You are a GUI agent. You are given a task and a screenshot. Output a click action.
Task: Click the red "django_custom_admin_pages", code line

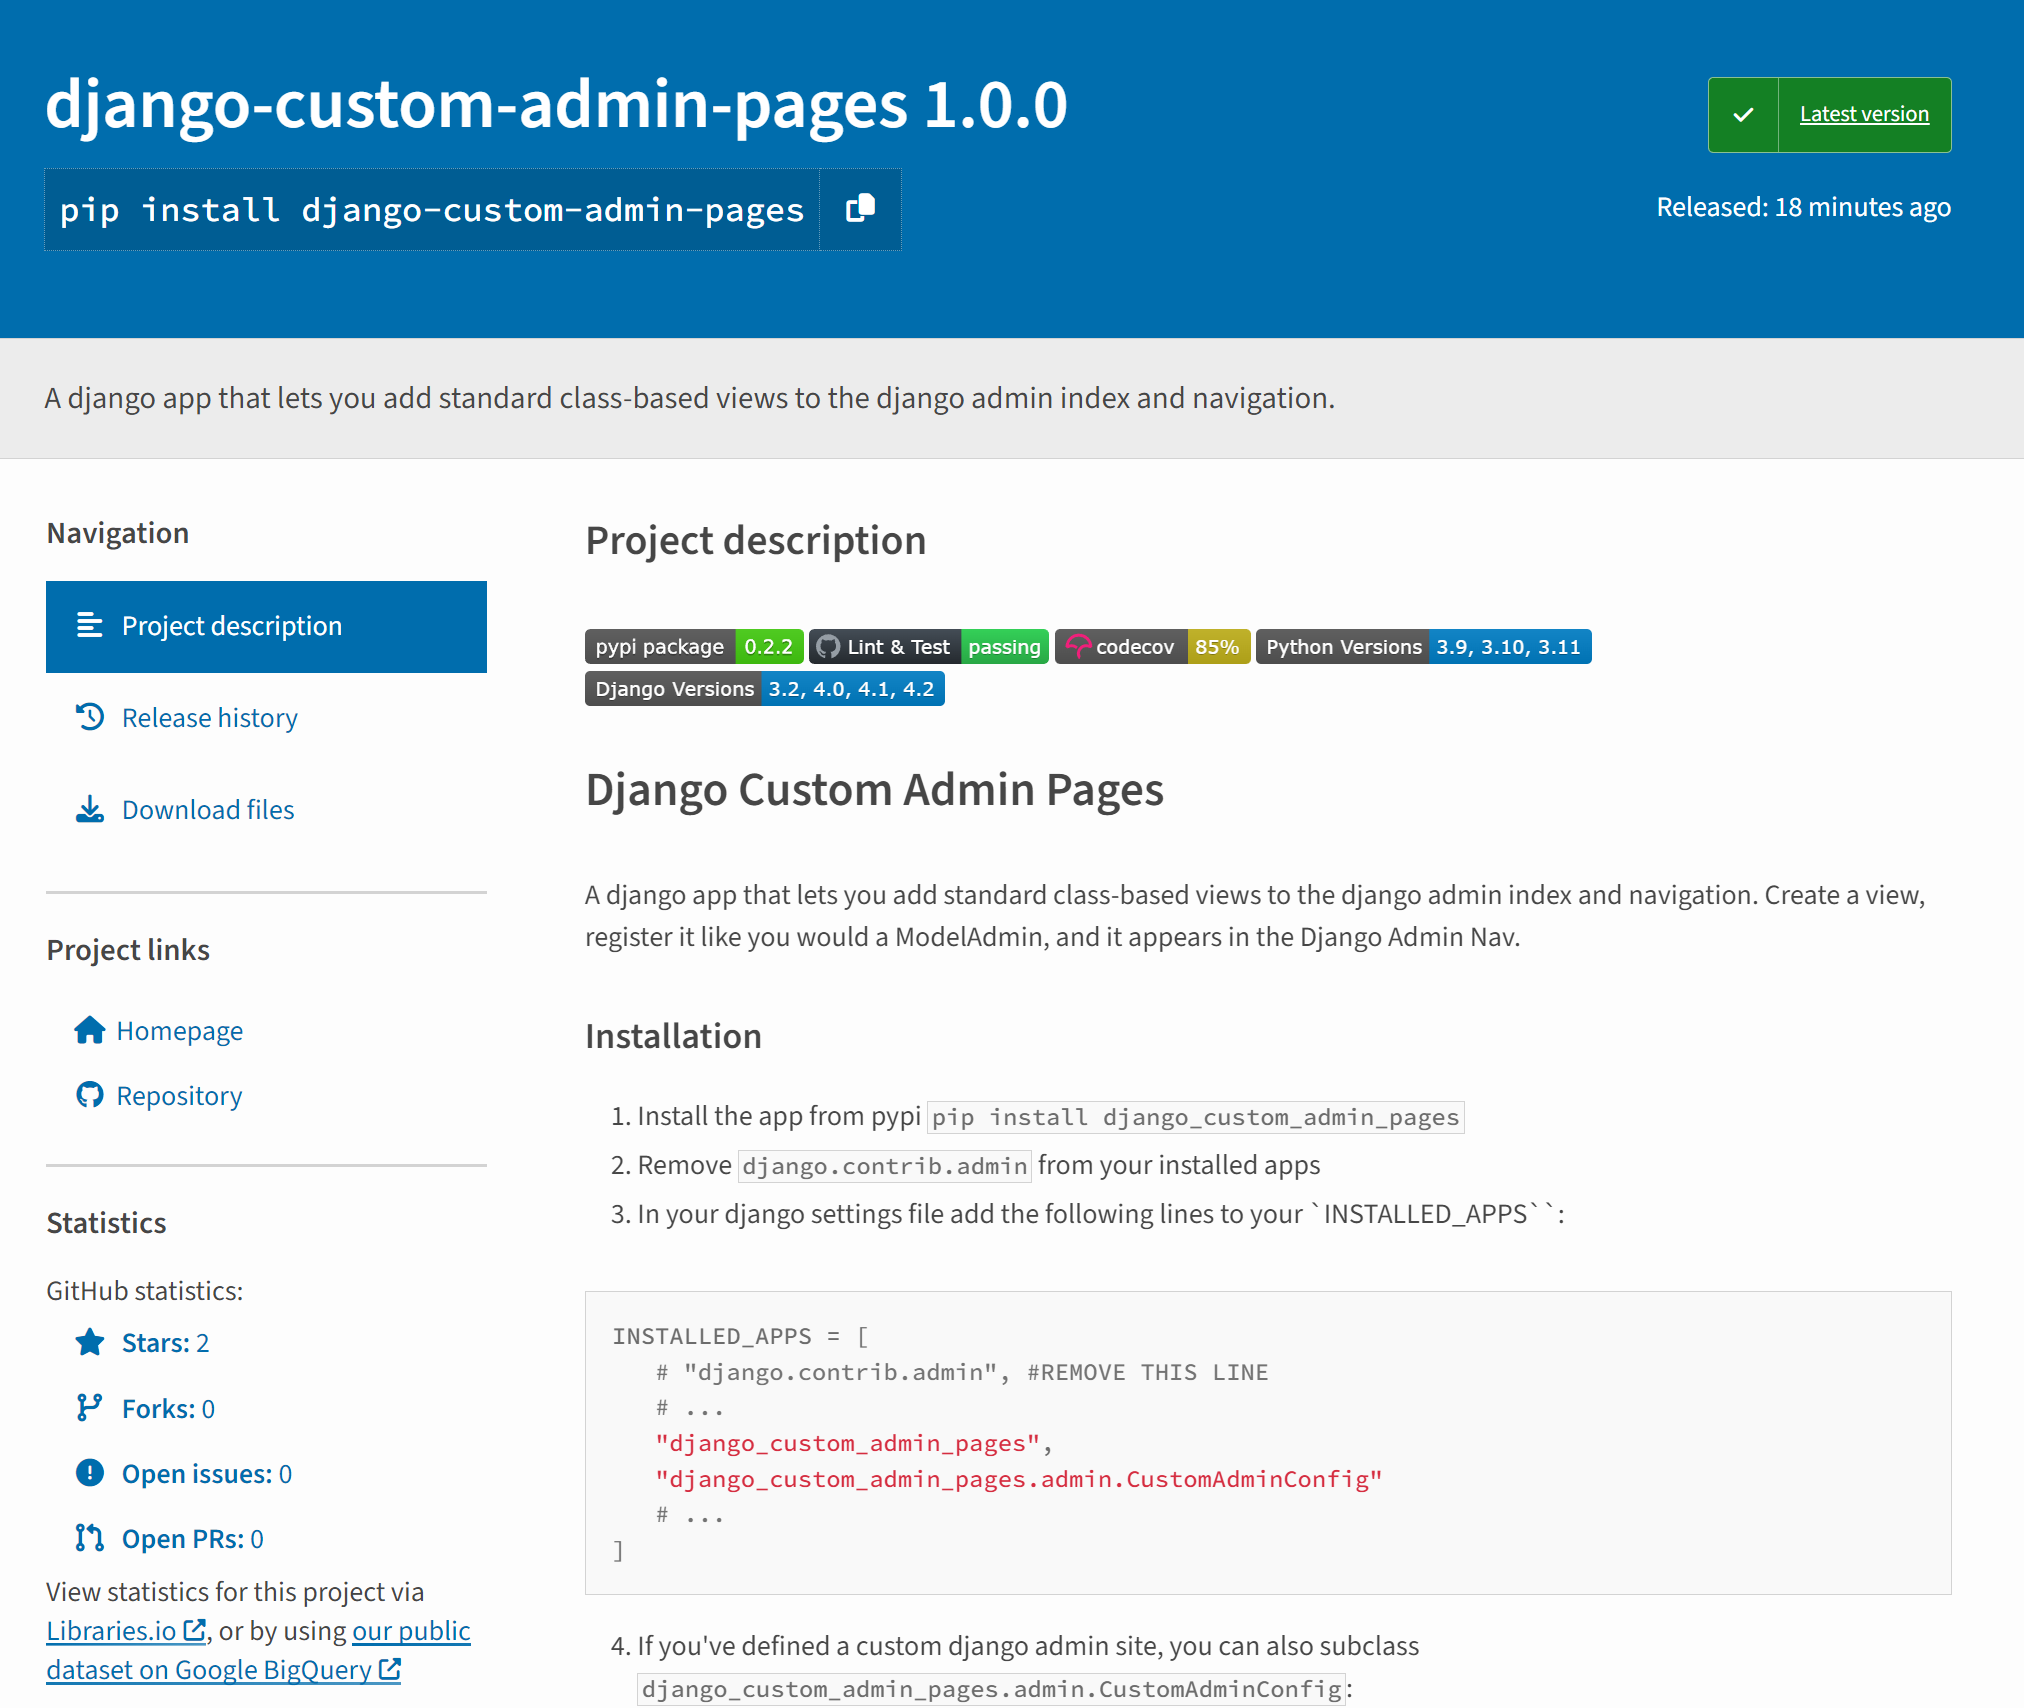coord(854,1444)
